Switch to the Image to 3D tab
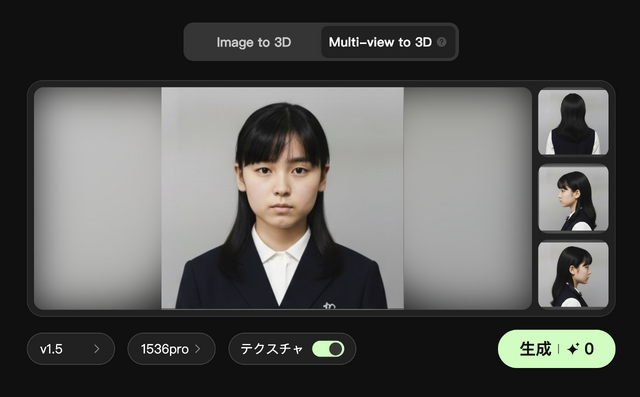Image resolution: width=640 pixels, height=397 pixels. click(x=253, y=42)
